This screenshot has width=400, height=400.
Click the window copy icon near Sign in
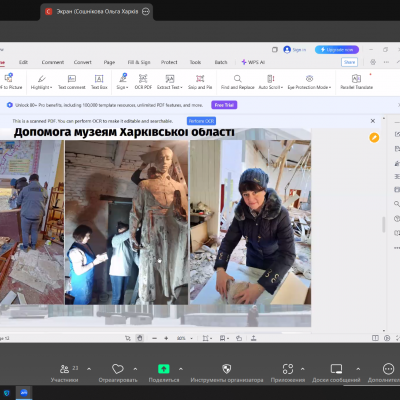coord(275,50)
